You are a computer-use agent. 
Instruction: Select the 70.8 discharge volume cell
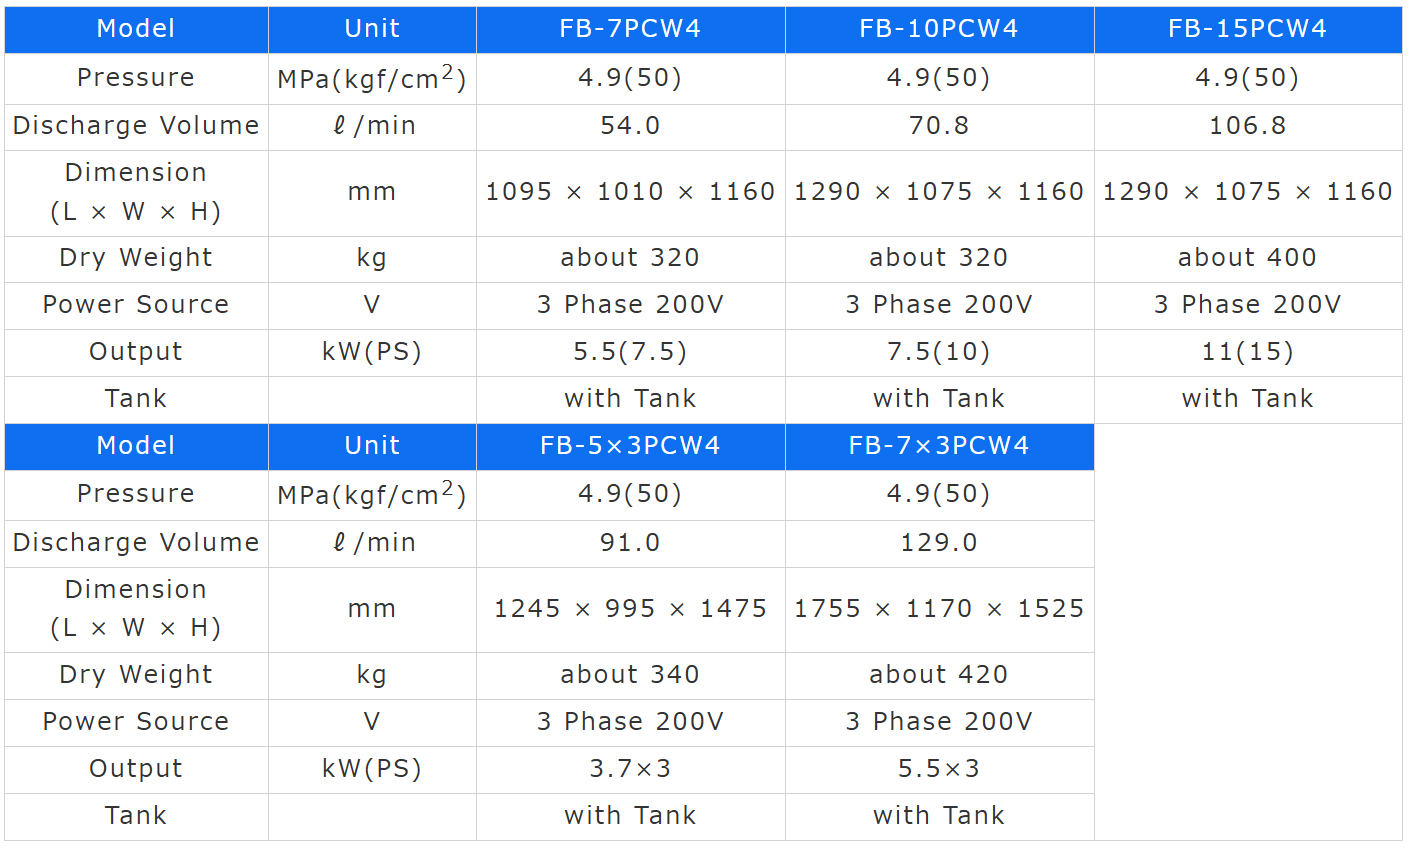(x=939, y=126)
